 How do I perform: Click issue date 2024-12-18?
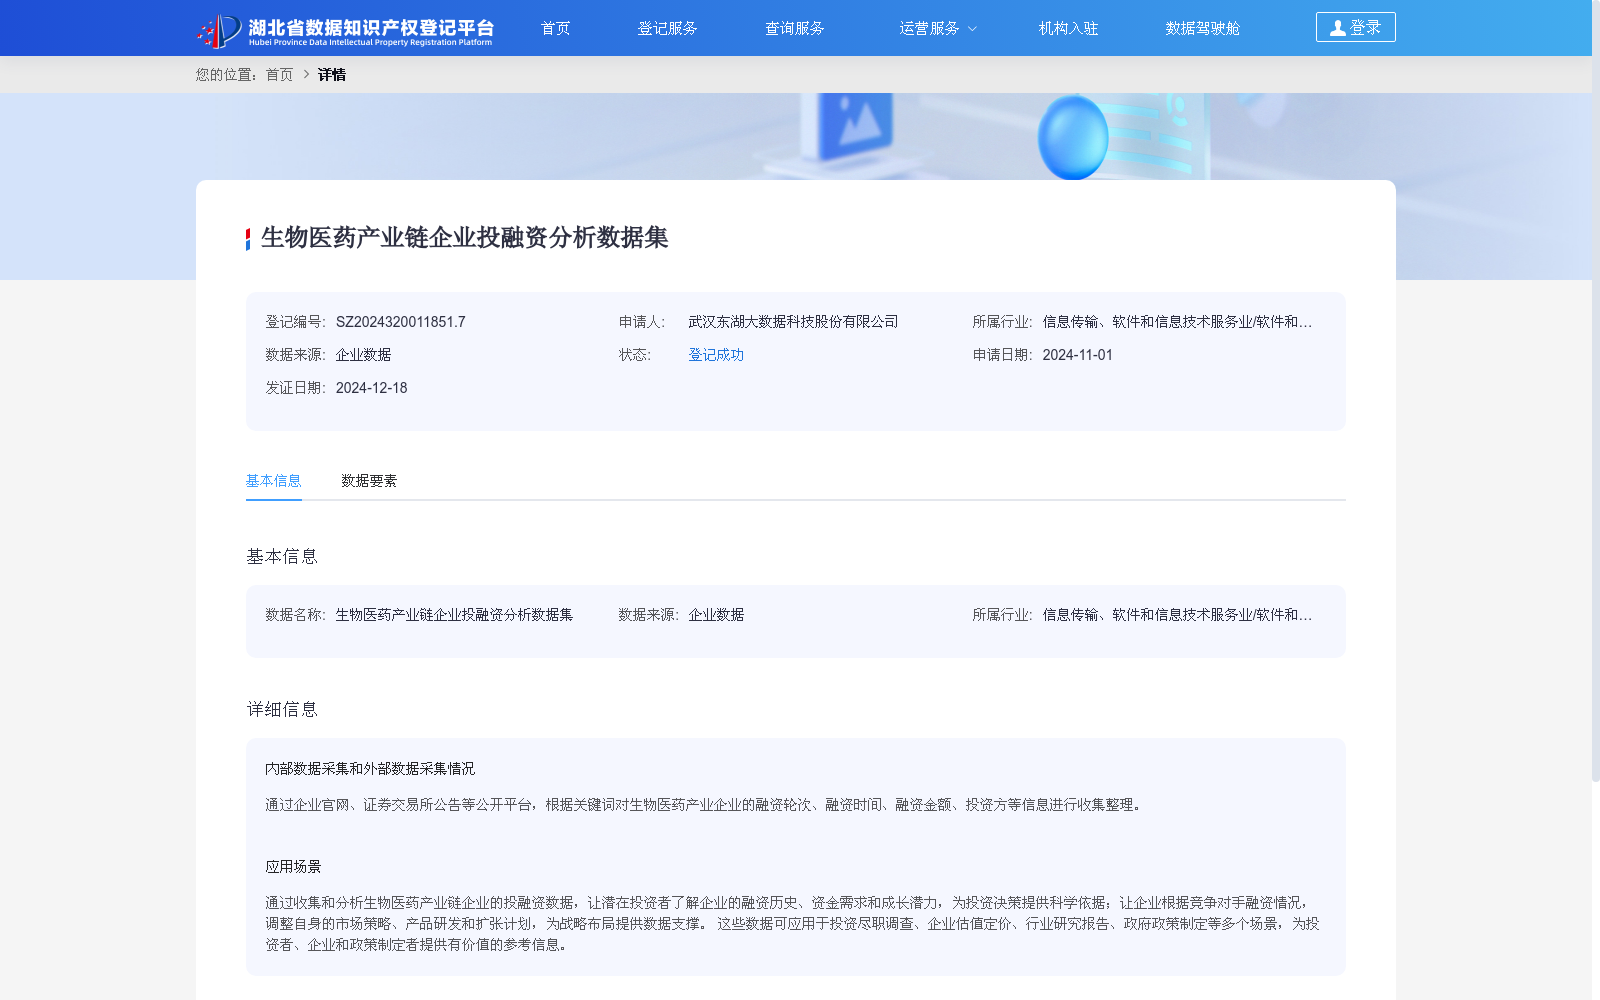[x=371, y=388]
